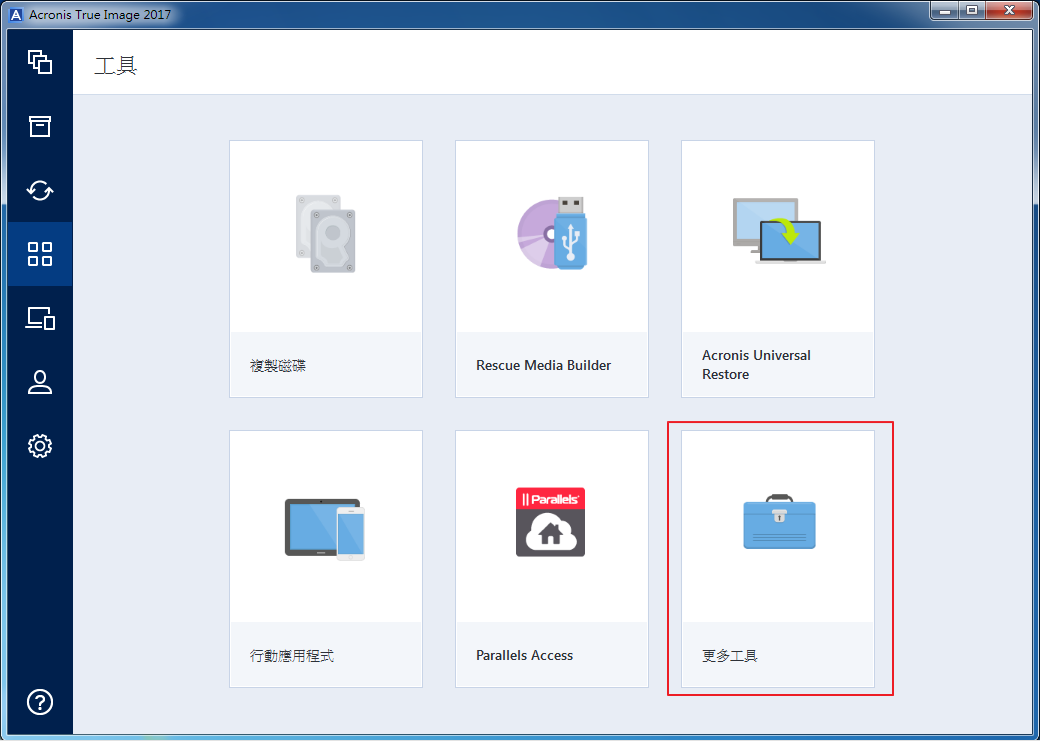Click the 工具 page heading
This screenshot has width=1040, height=742.
pos(116,66)
